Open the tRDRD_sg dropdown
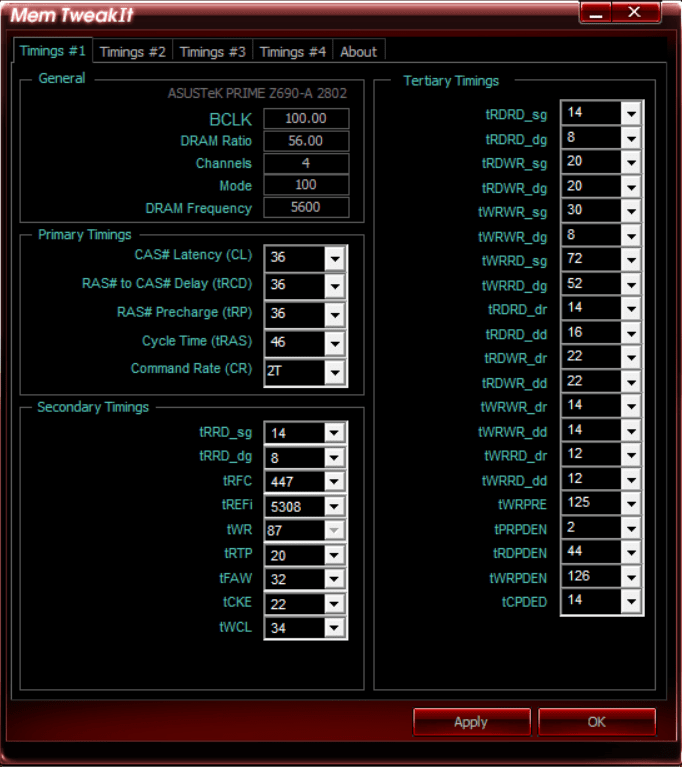The width and height of the screenshot is (682, 770). click(631, 114)
